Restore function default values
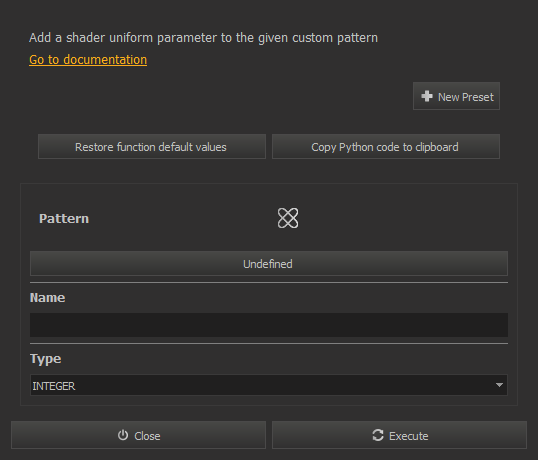 coord(152,147)
